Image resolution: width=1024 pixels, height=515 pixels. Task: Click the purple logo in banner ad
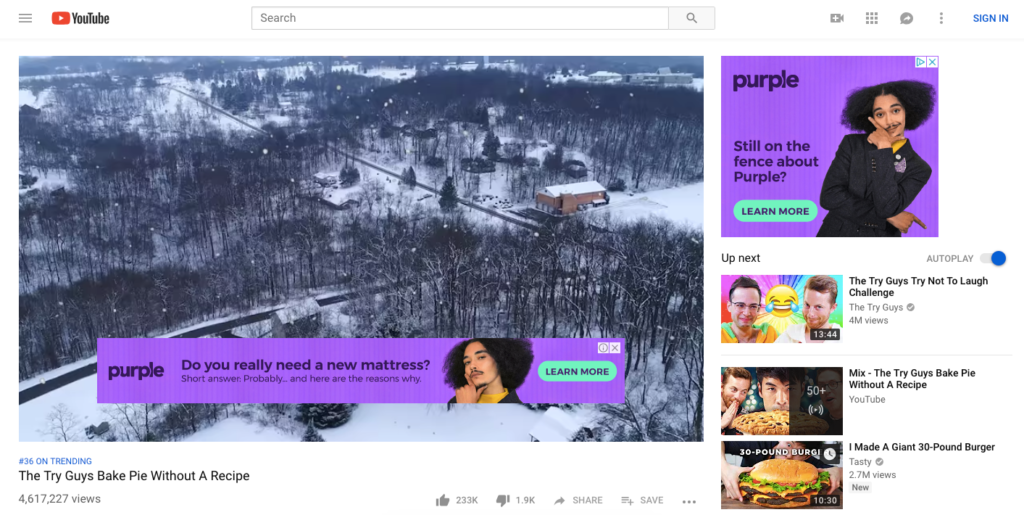tap(136, 371)
